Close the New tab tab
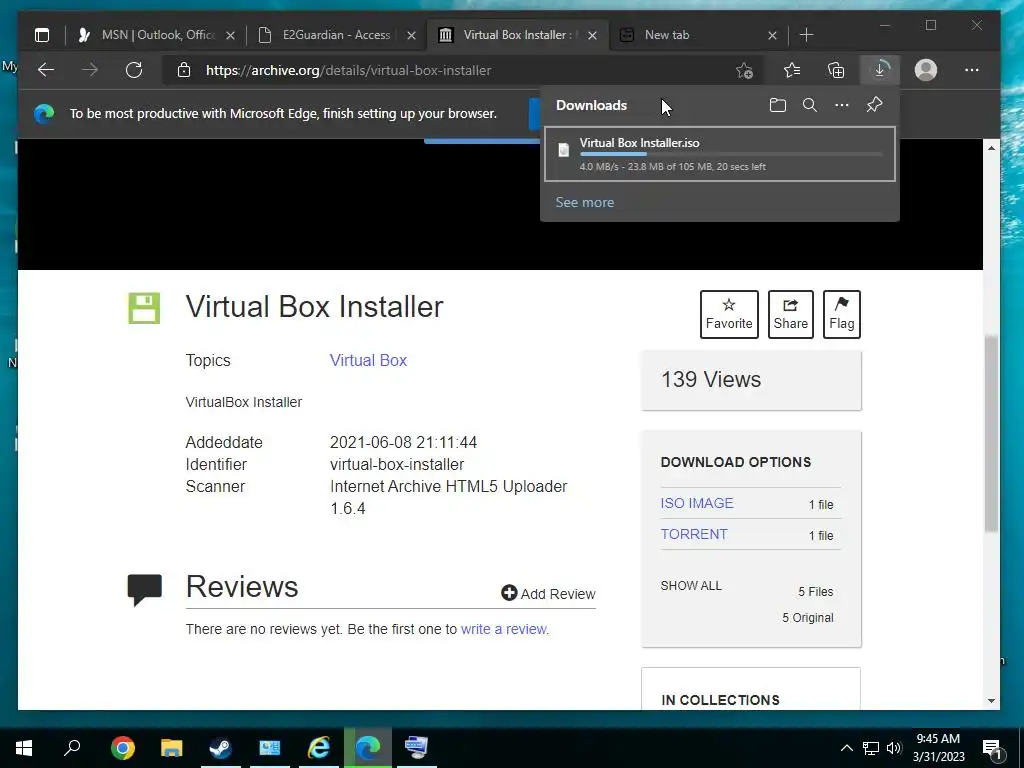Viewport: 1024px width, 768px height. [x=772, y=35]
